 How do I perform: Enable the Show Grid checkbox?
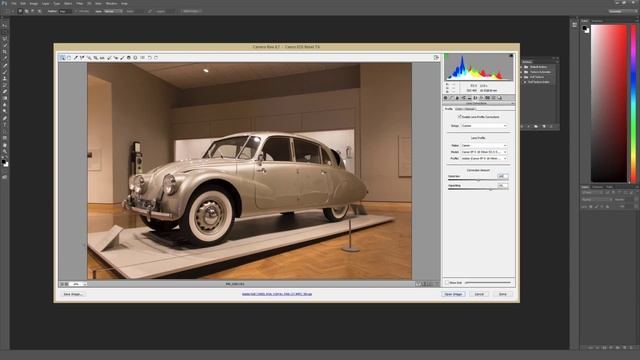tap(447, 282)
